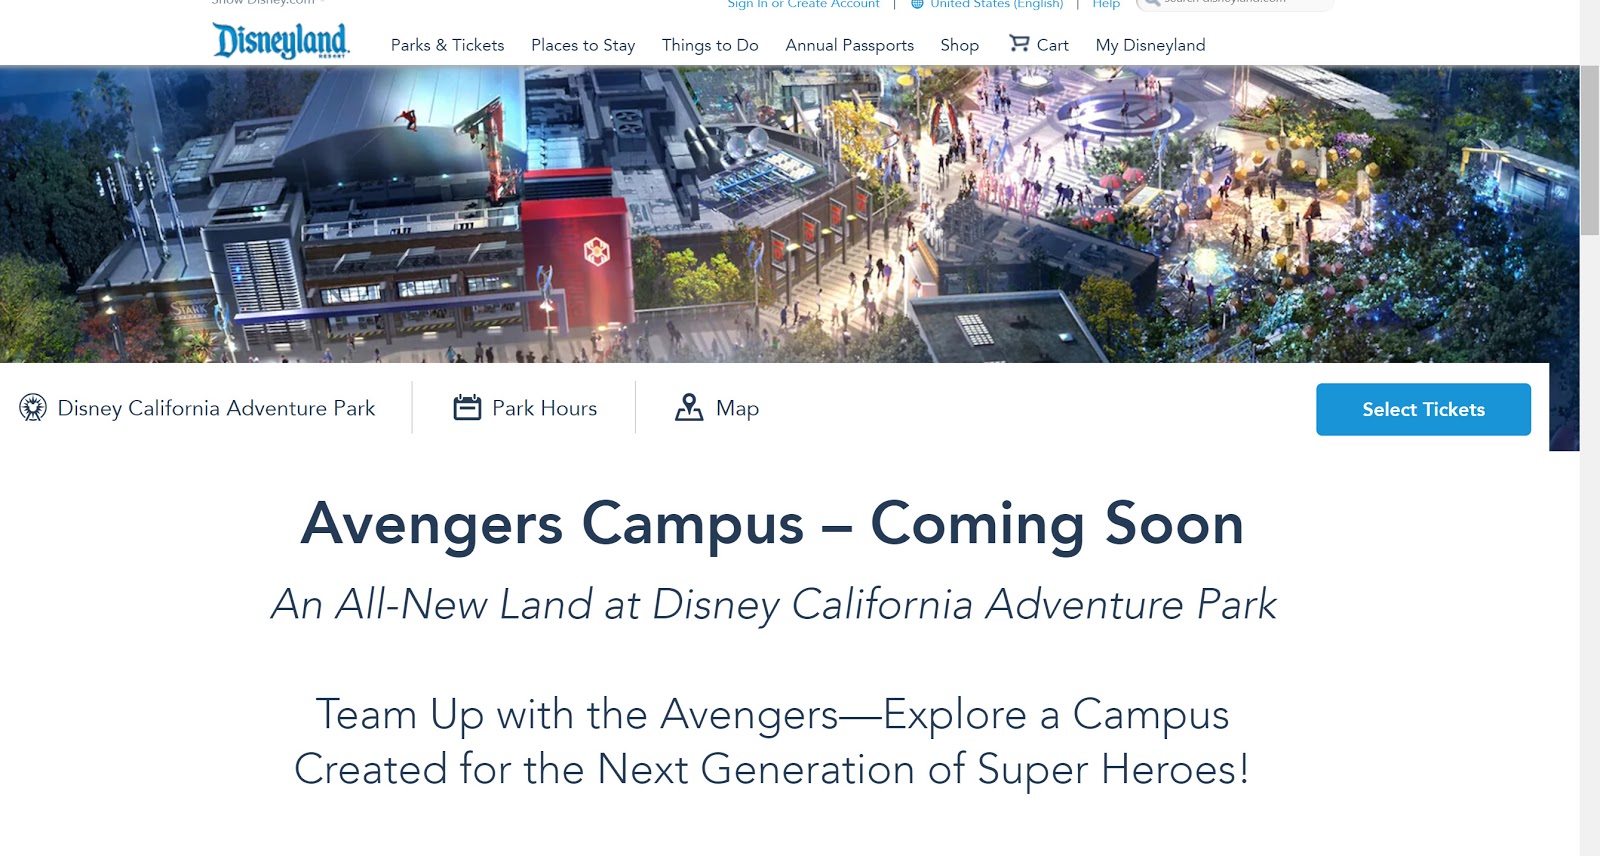Image resolution: width=1600 pixels, height=856 pixels.
Task: Click the Sign In or Create Account link
Action: pos(803,4)
